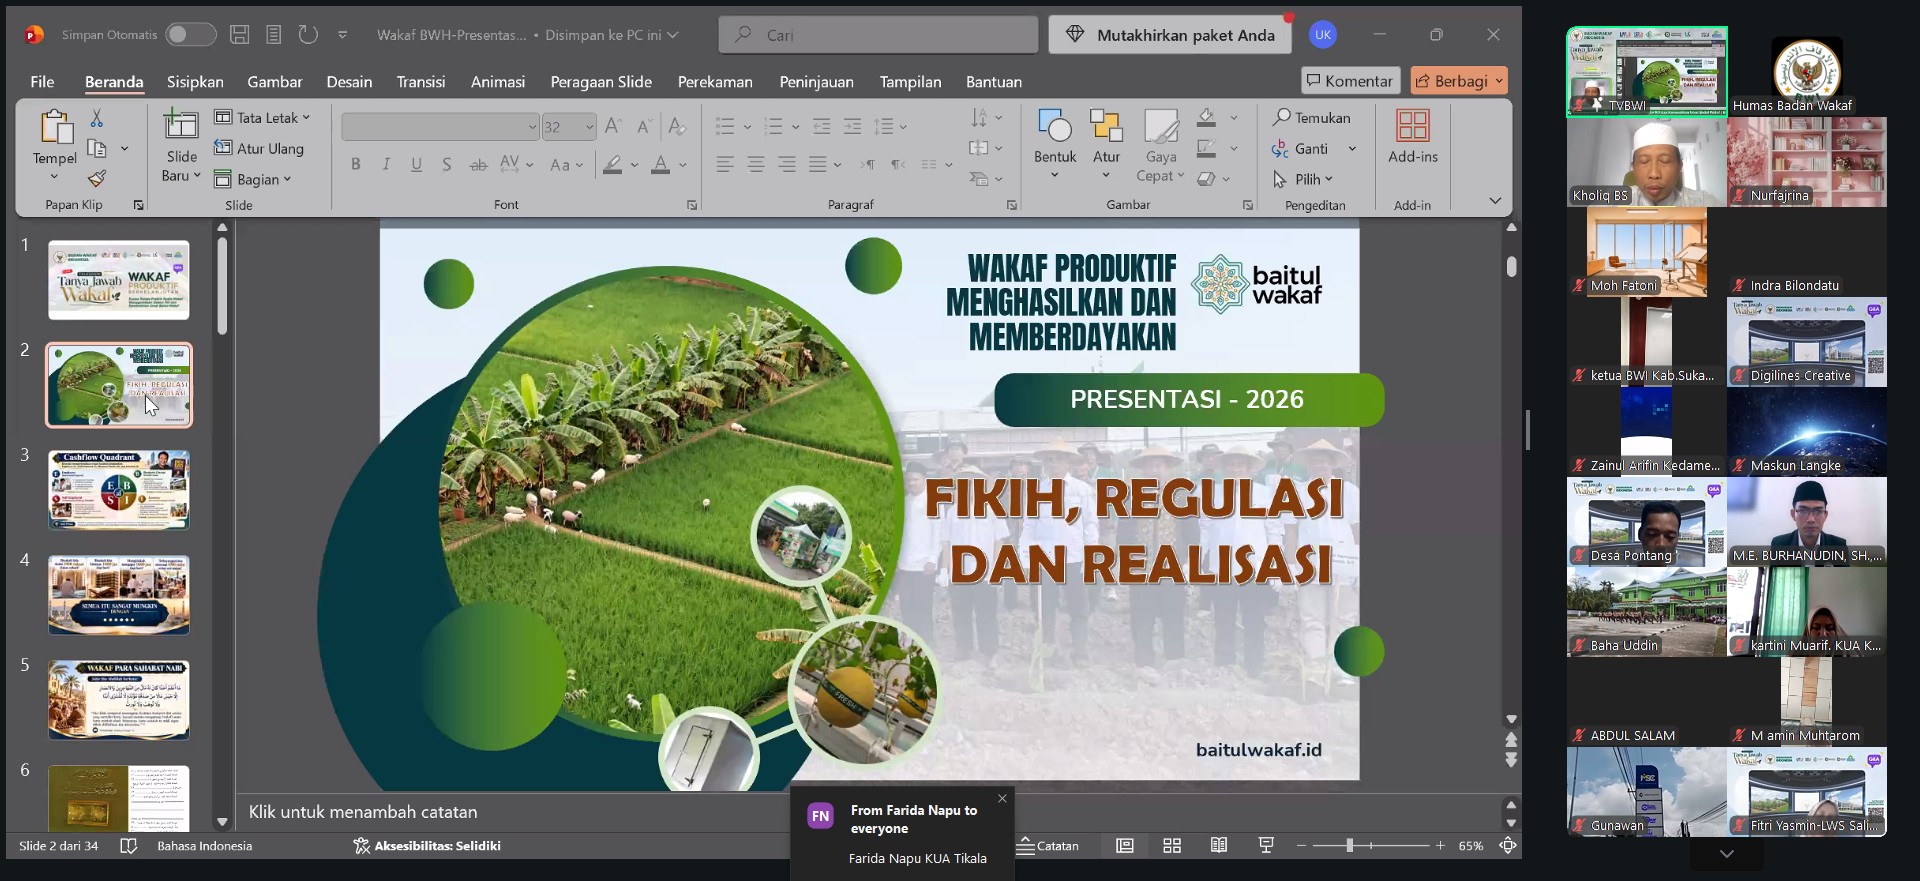The image size is (1920, 881).
Task: Click the Temukan find icon
Action: tap(1282, 118)
